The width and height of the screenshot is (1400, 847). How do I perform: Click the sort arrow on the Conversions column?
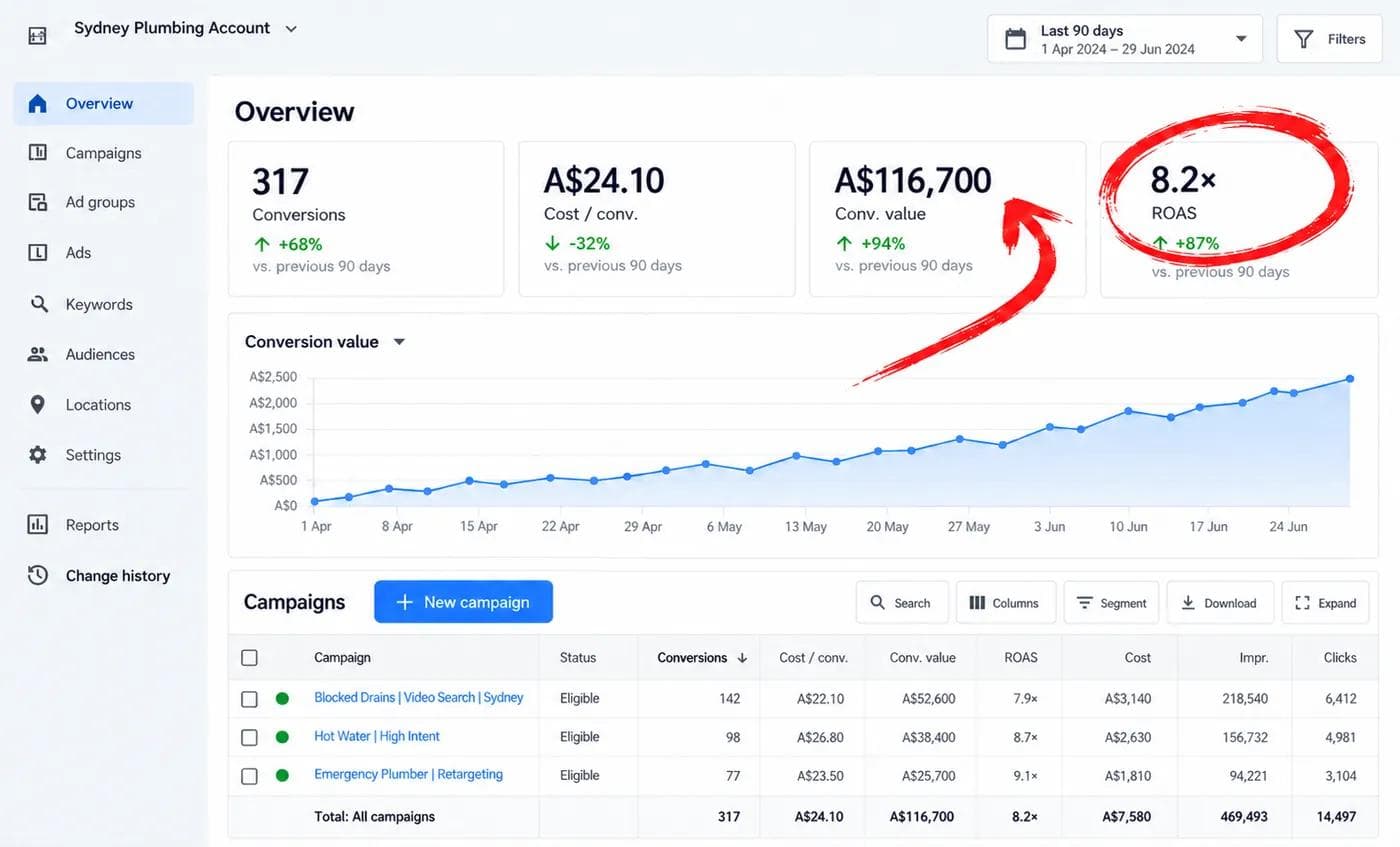(742, 658)
